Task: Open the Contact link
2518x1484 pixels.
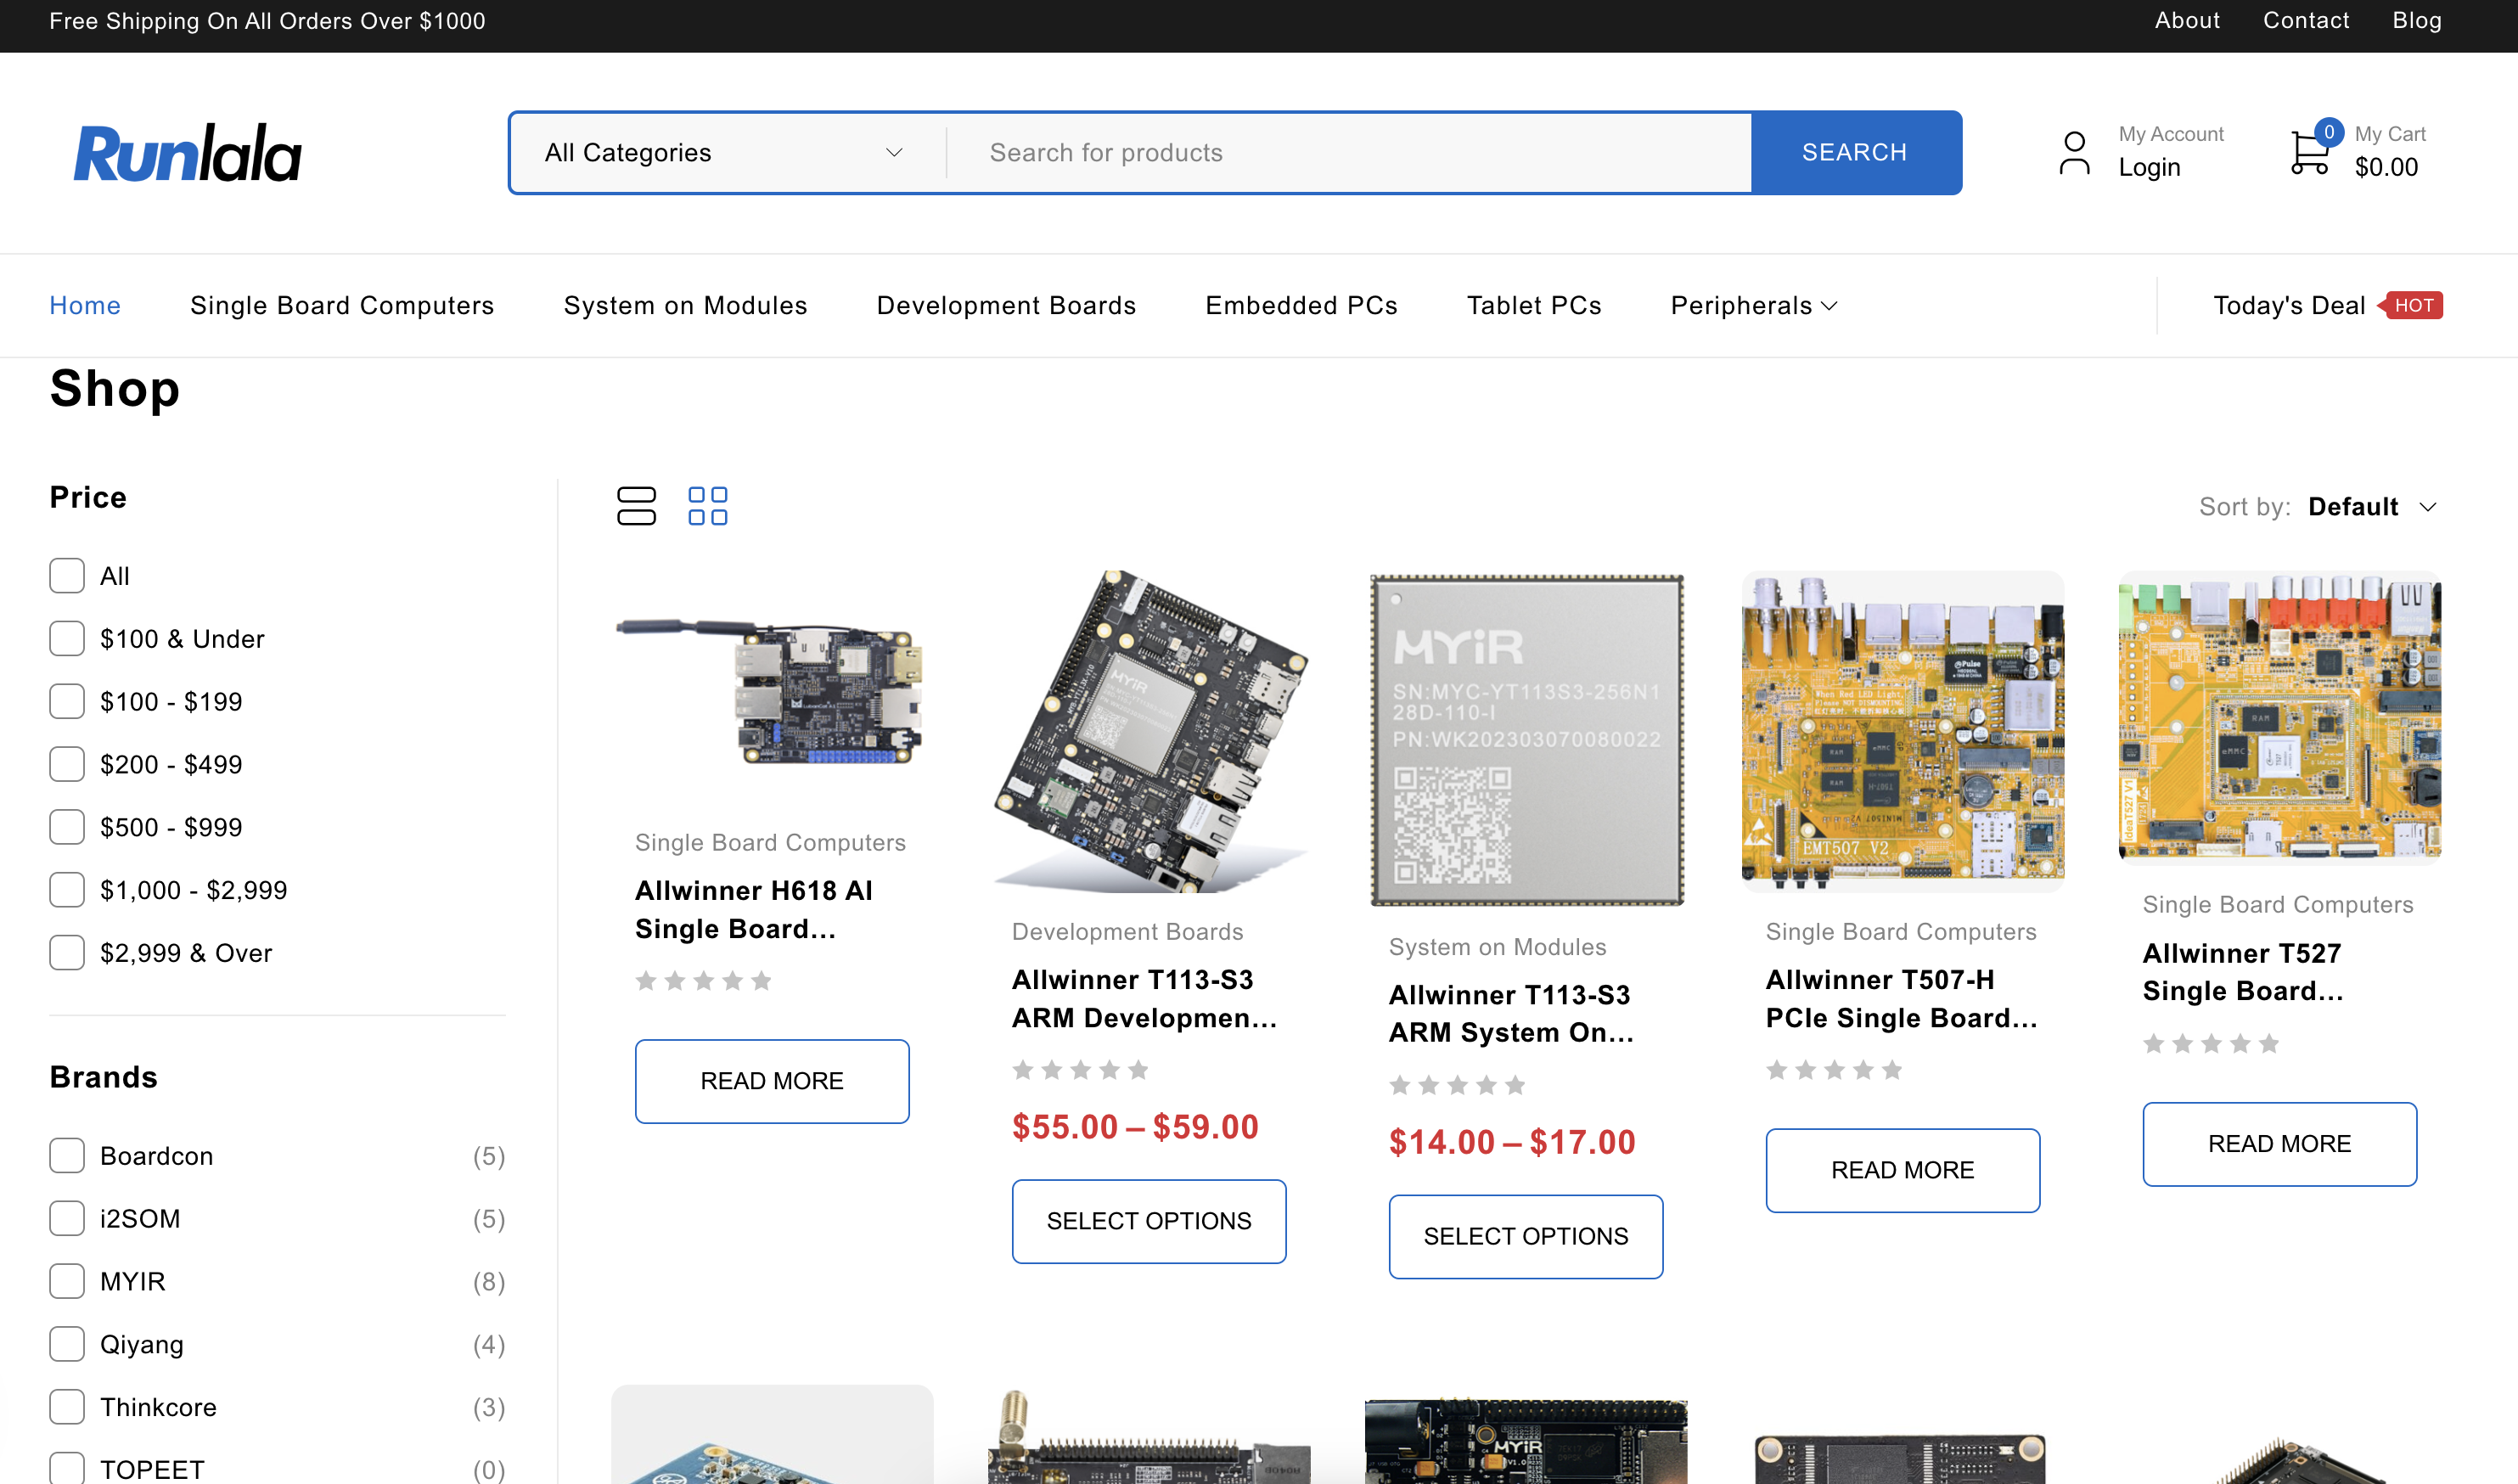Action: 2305,21
